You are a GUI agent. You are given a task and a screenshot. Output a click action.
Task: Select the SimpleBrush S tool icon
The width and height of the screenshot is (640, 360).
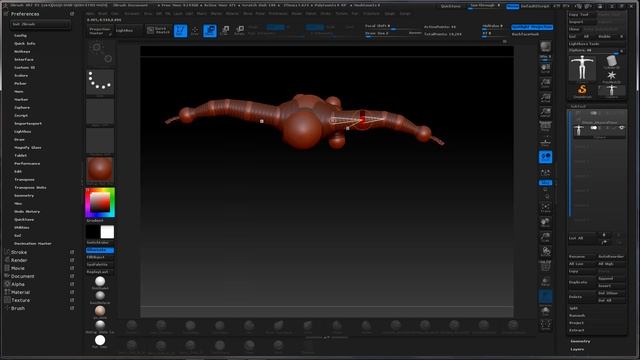582,90
